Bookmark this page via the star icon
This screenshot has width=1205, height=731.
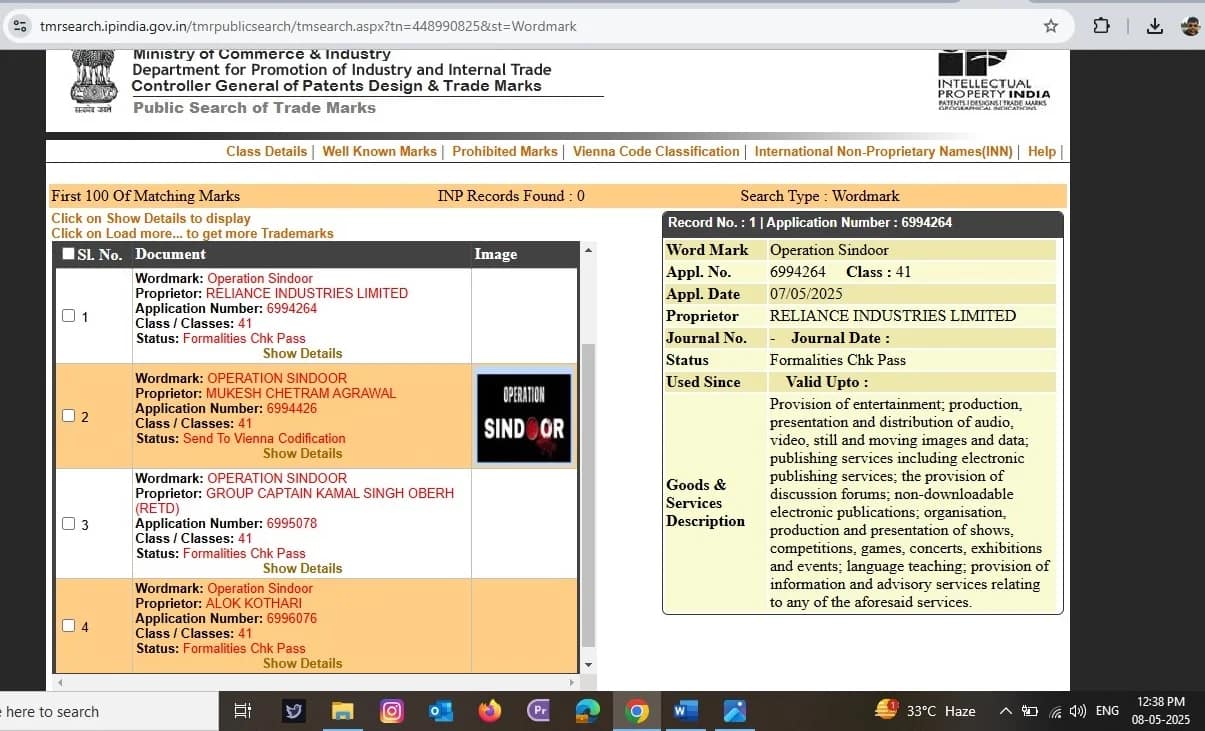pos(1051,26)
